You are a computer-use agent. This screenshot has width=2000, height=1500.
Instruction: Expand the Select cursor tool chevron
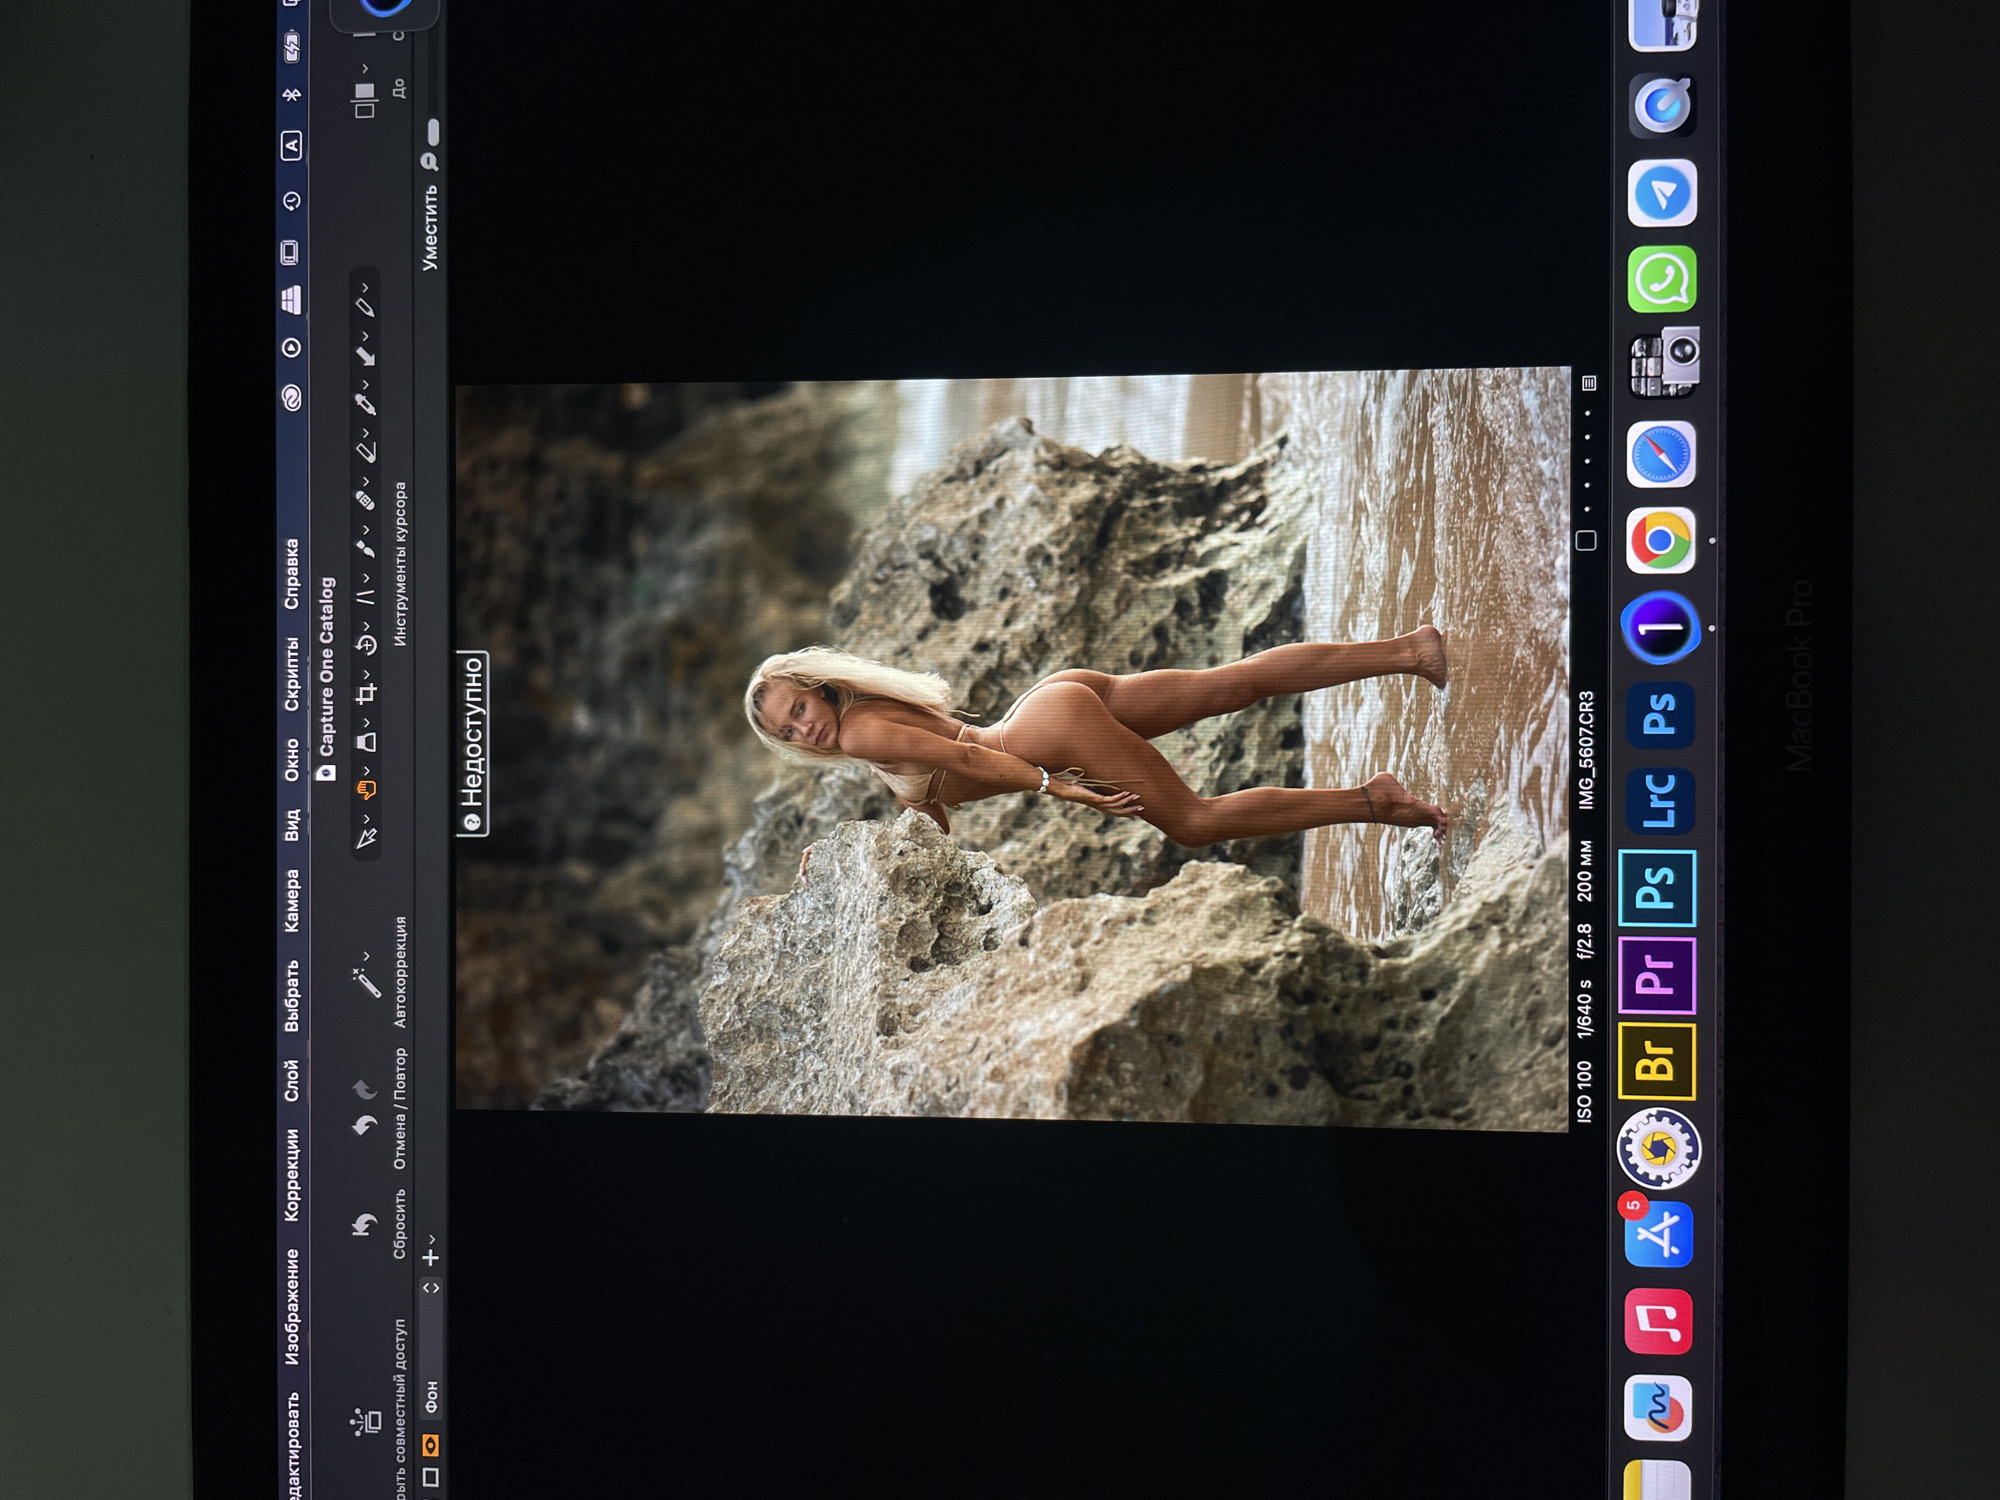366,818
